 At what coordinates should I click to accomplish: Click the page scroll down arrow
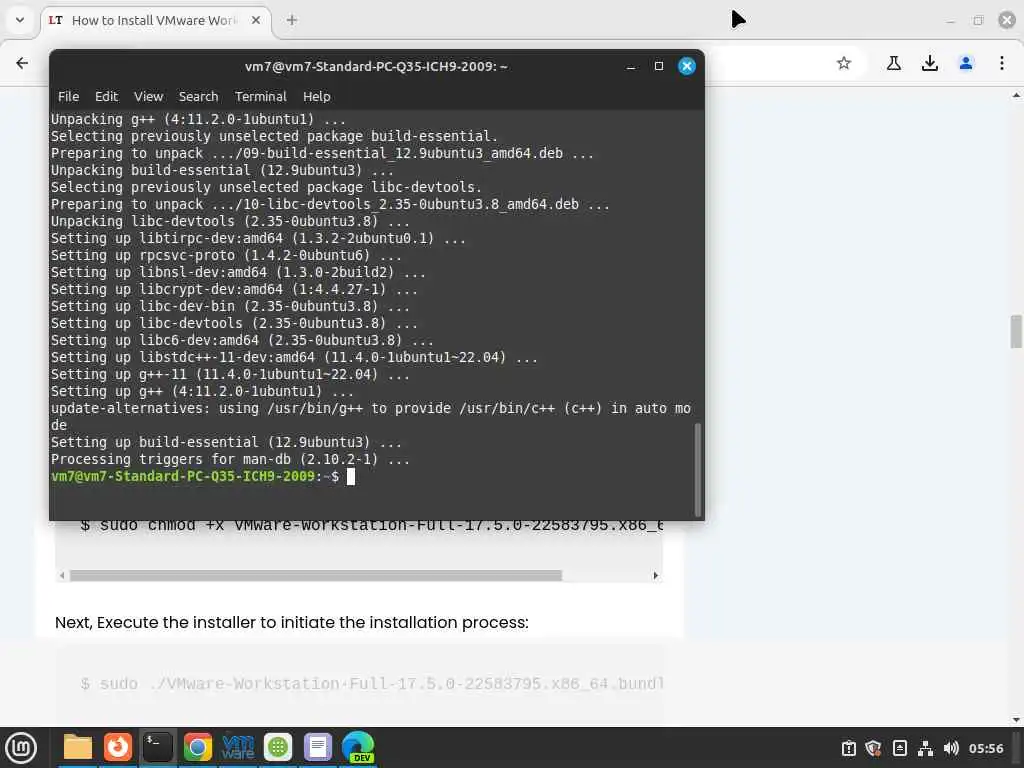point(1016,720)
